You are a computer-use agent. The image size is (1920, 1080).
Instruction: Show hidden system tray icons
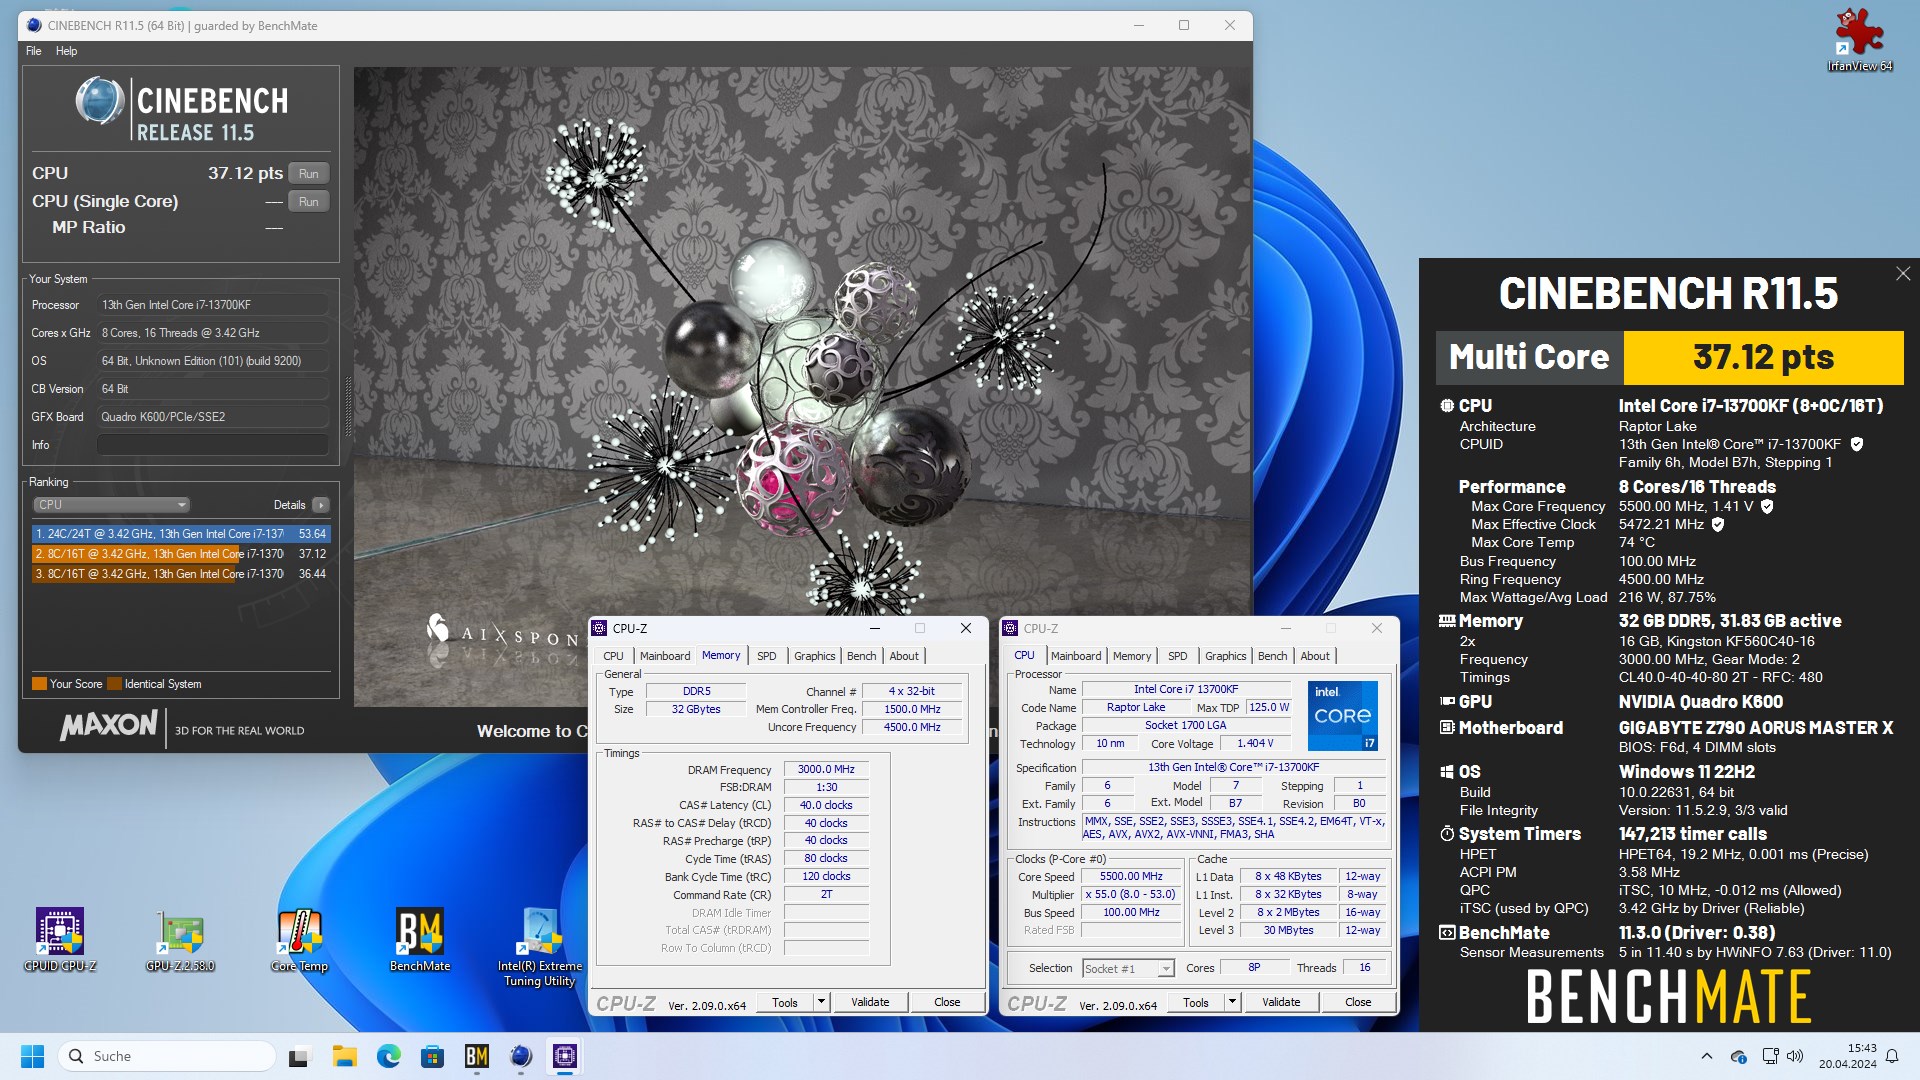click(1706, 1056)
